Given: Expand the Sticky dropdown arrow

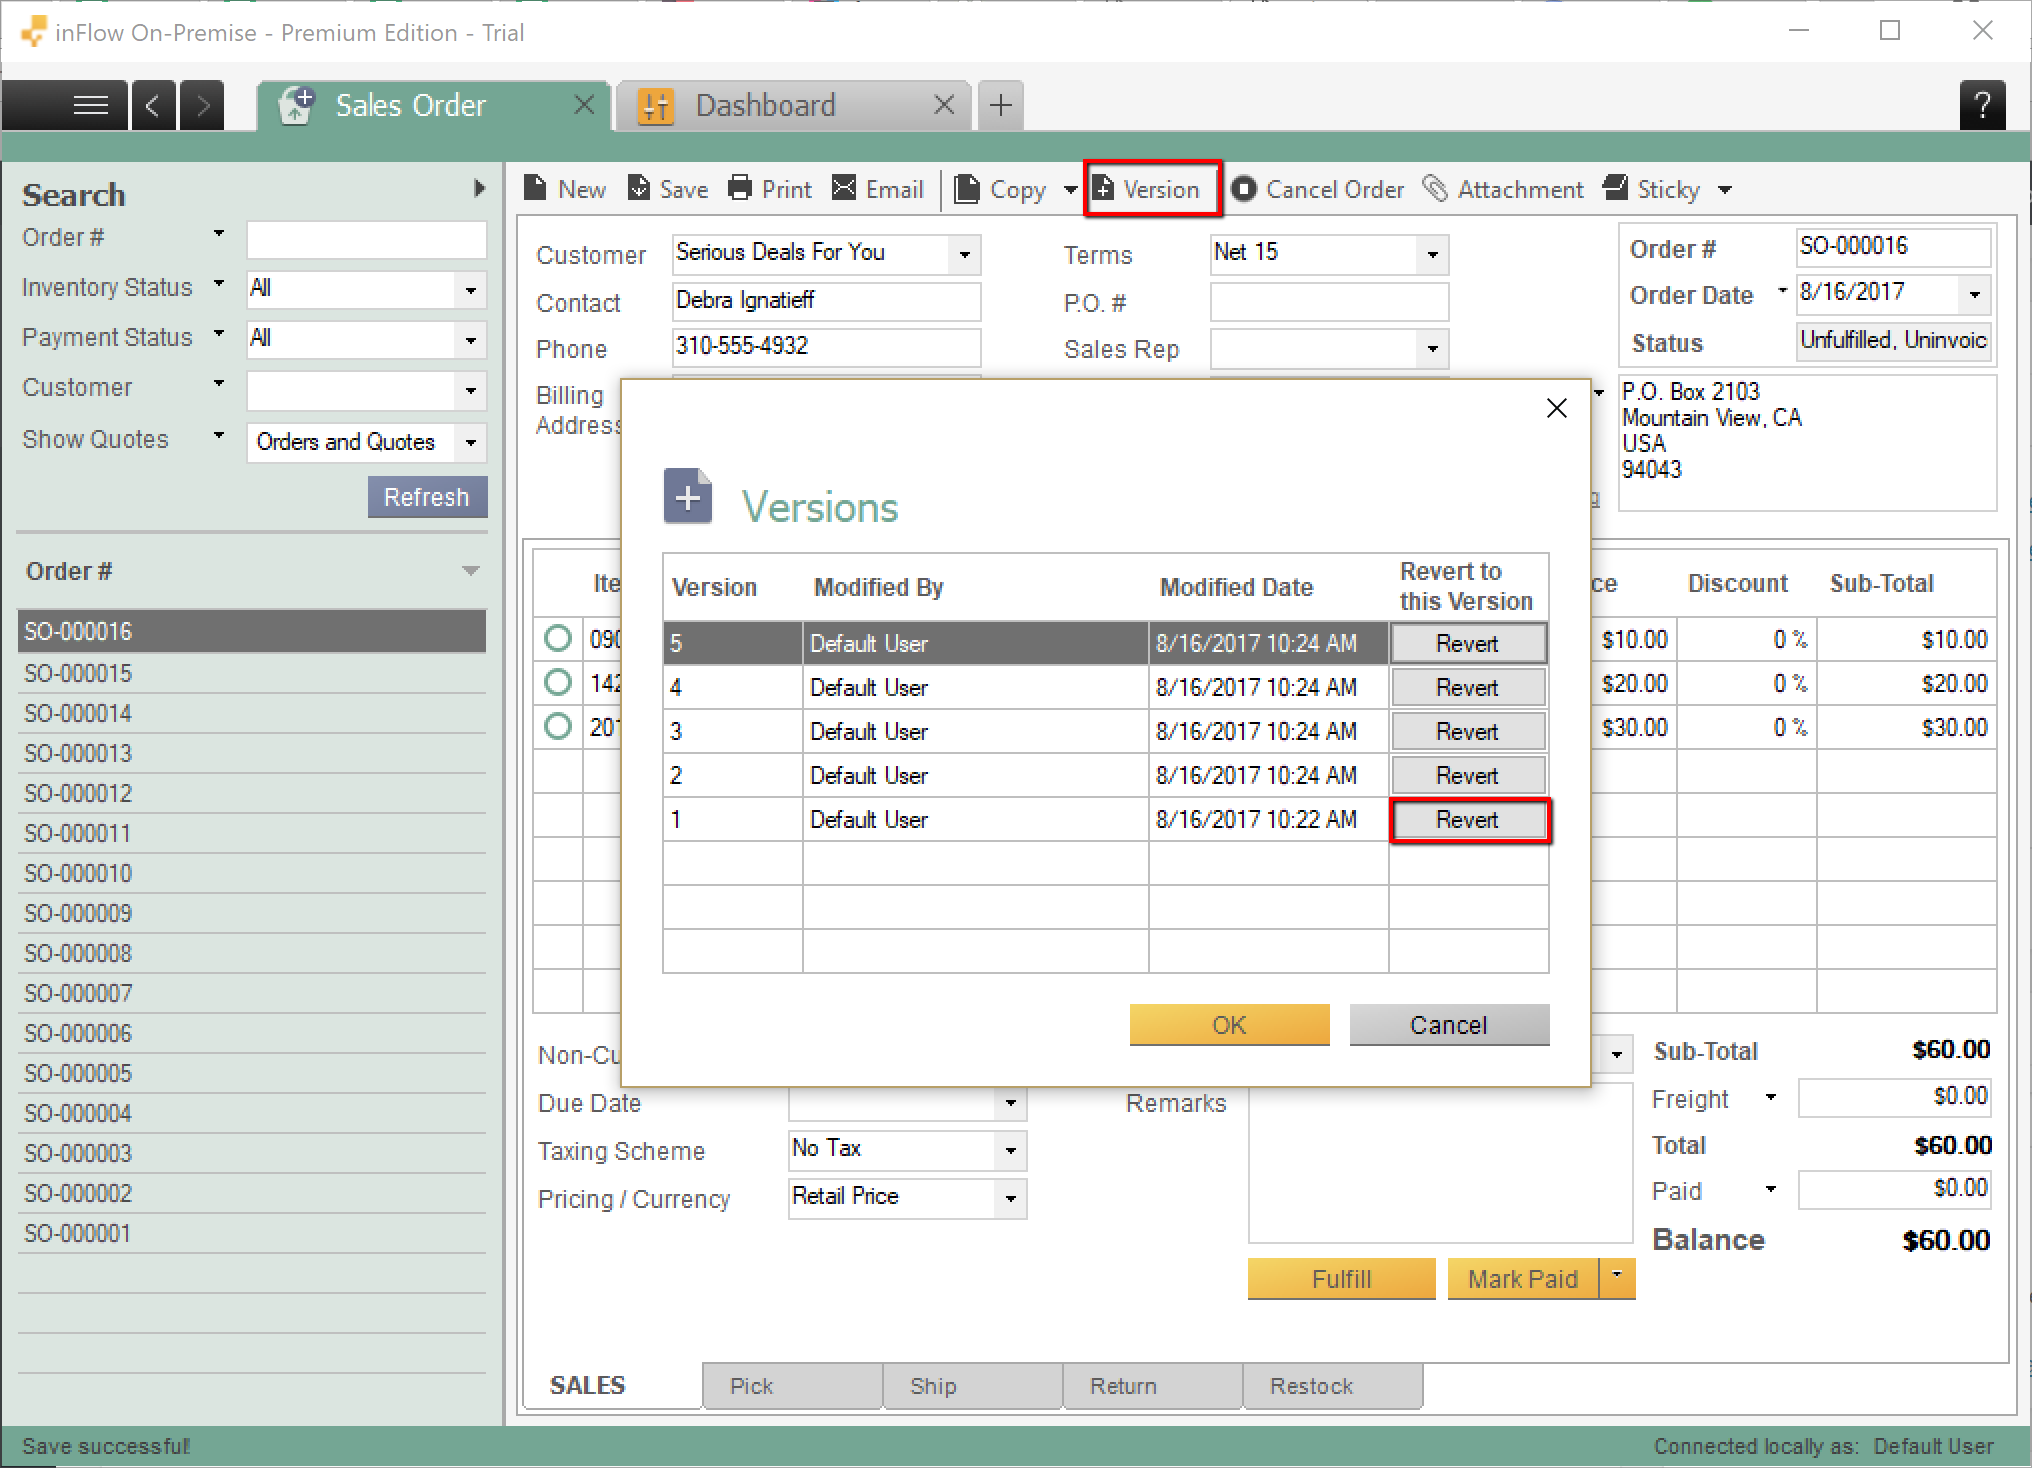Looking at the screenshot, I should pos(1724,189).
